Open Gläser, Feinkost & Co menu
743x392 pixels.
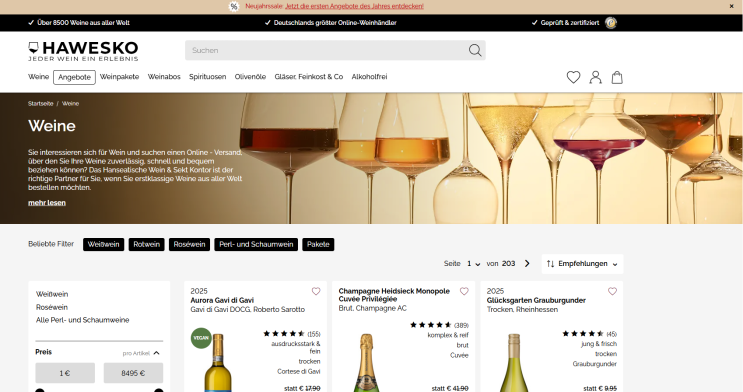click(x=308, y=77)
